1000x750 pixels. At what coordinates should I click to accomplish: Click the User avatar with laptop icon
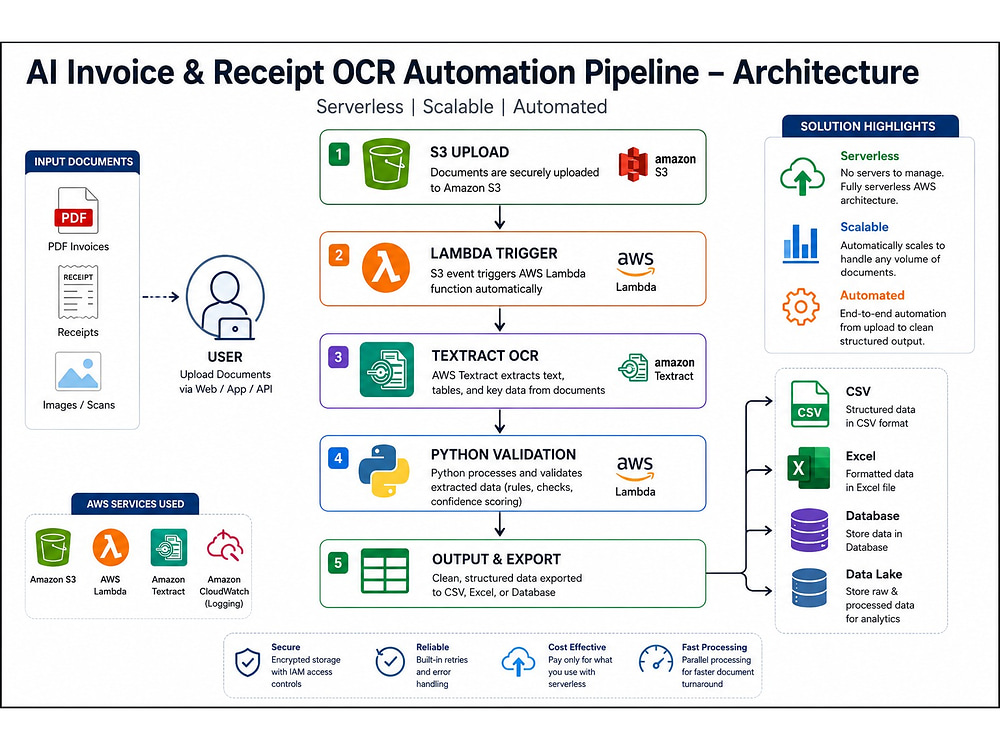point(225,298)
